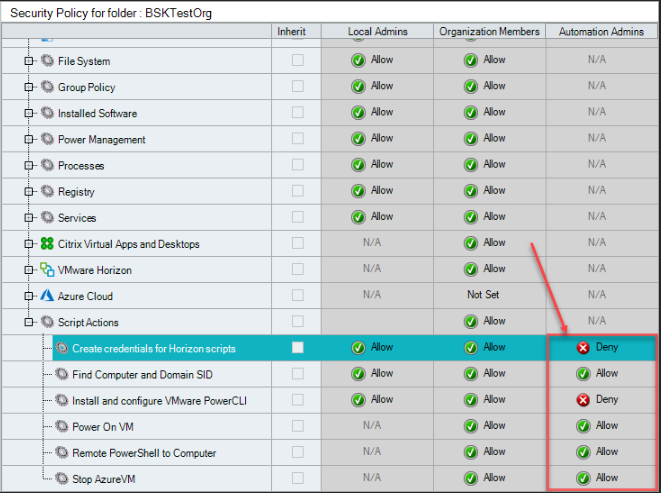Viewport: 661px width, 493px height.
Task: Click the Processes label
Action: click(81, 166)
